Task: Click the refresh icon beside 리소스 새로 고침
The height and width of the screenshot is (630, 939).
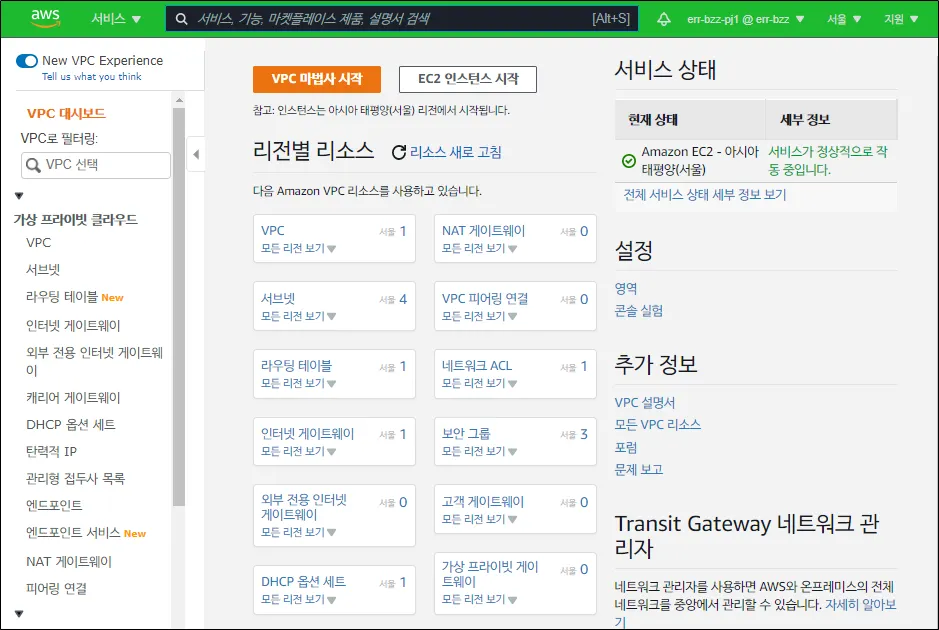Action: pos(399,152)
